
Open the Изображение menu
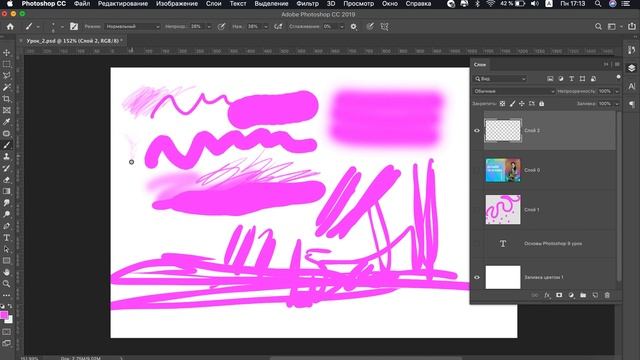pyautogui.click(x=177, y=4)
